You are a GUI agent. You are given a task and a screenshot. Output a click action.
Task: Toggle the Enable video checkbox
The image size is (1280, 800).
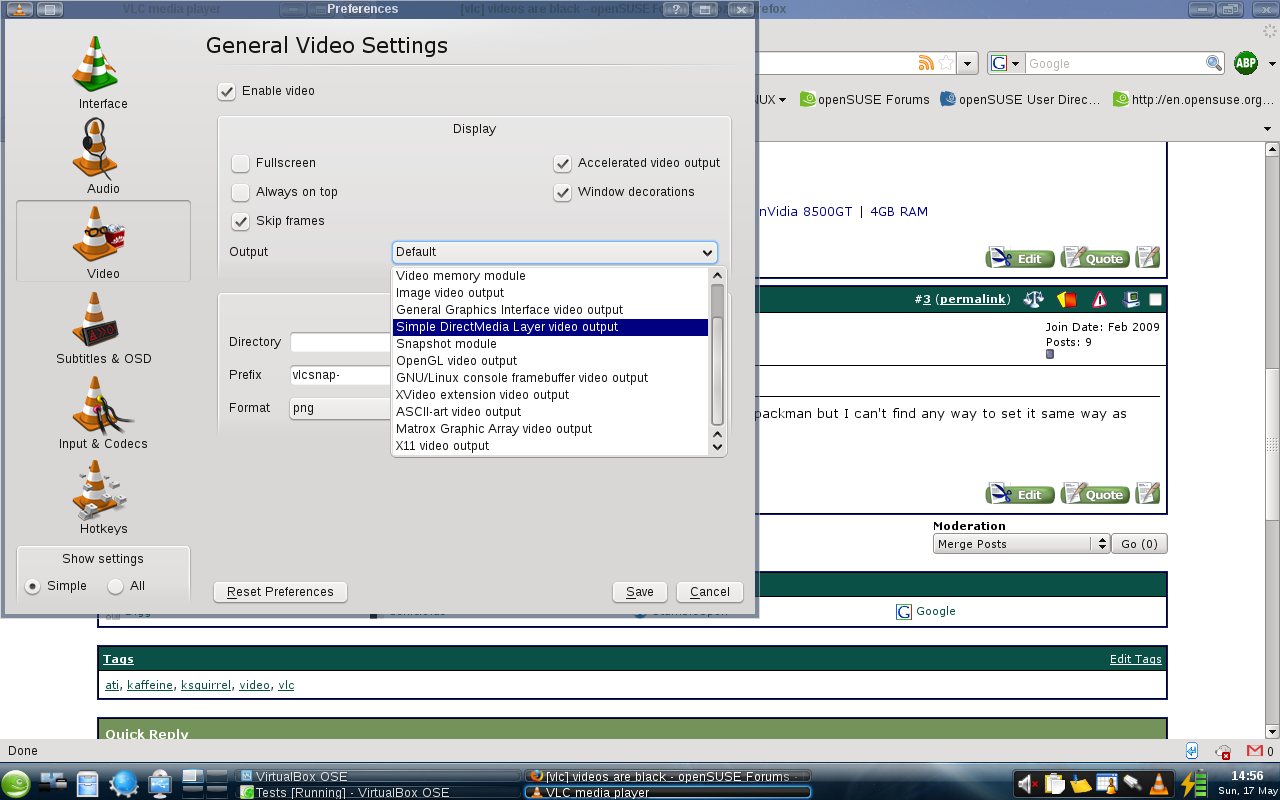pos(227,91)
